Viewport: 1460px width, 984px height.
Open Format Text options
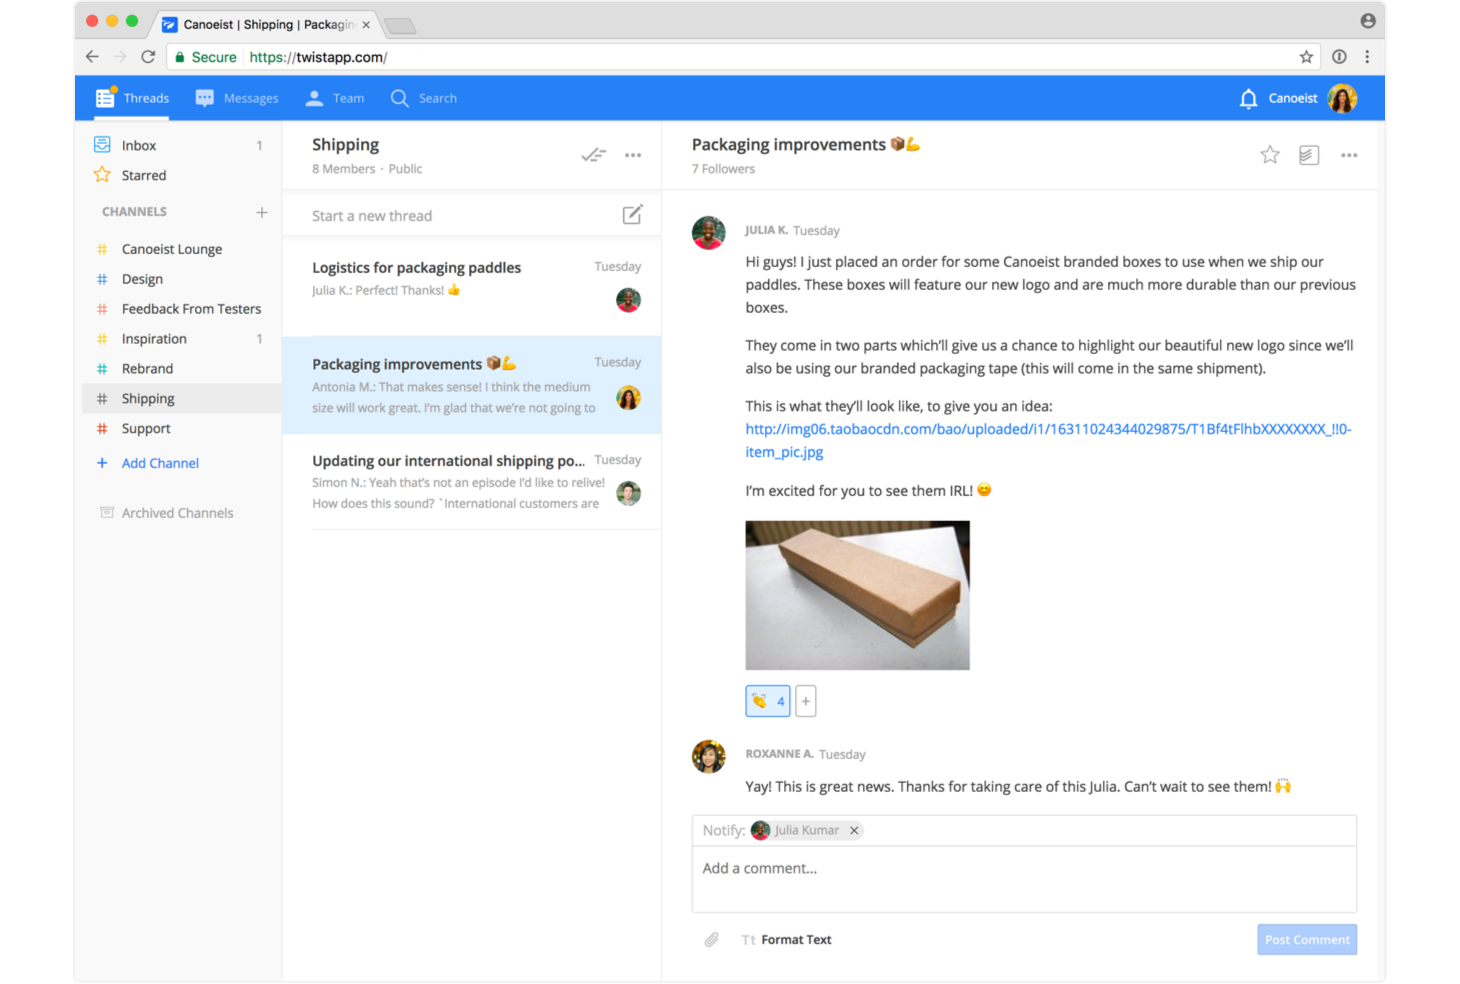pos(786,940)
